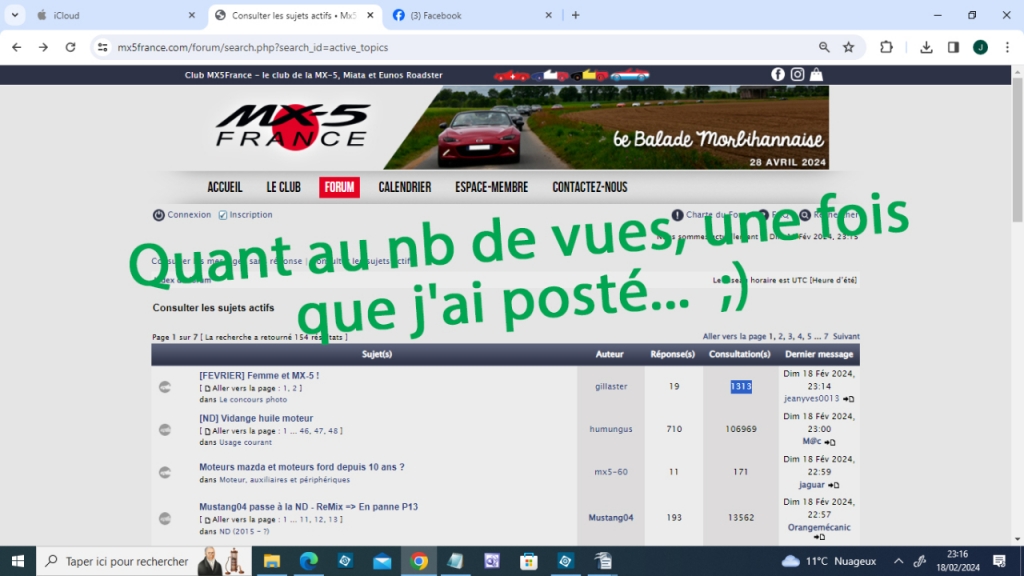Image resolution: width=1024 pixels, height=576 pixels.
Task: Reload the page
Action: click(71, 47)
